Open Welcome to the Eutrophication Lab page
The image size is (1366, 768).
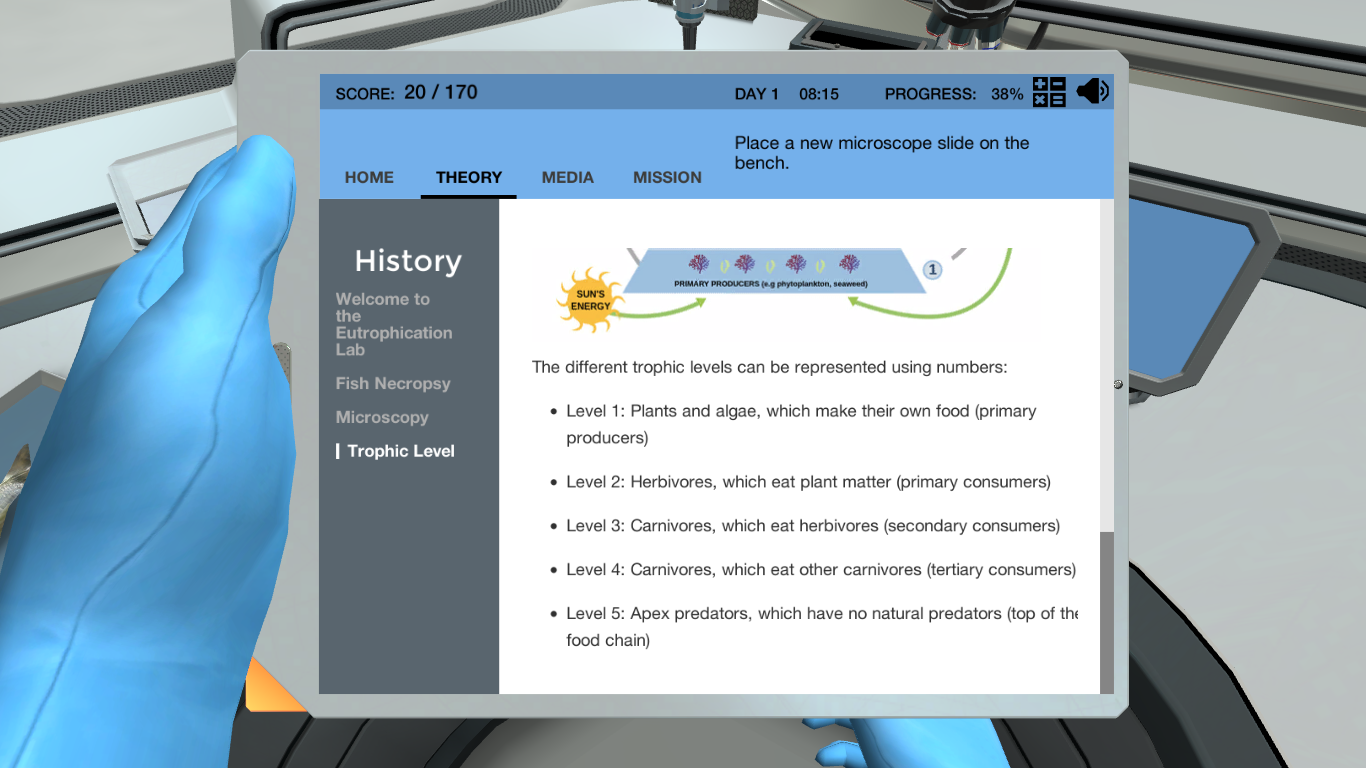point(394,324)
